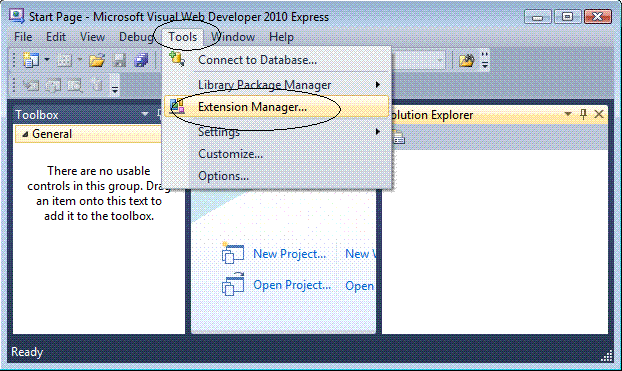Click the Open Project... link

tap(292, 285)
